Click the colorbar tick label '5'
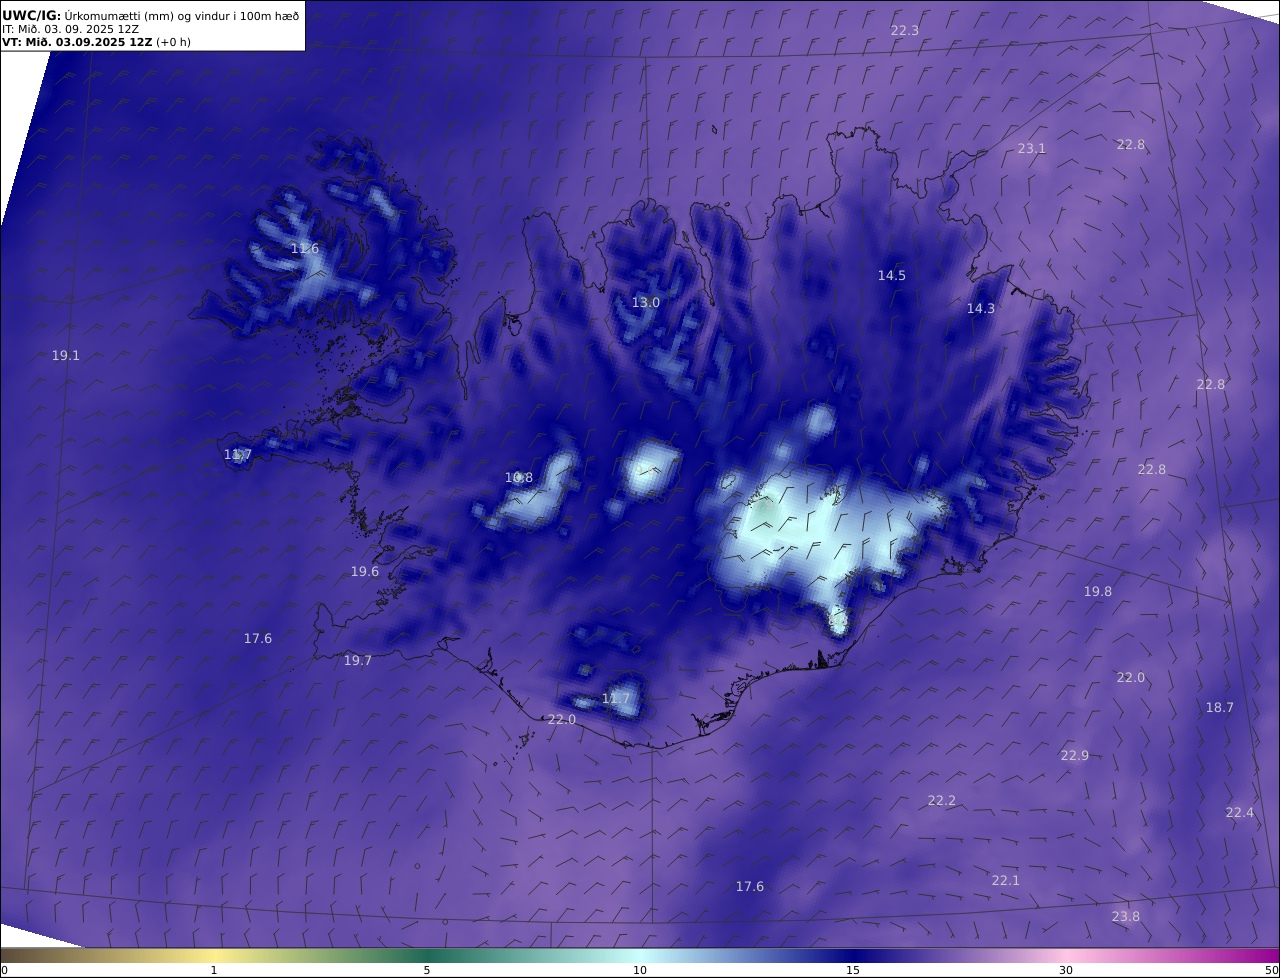The image size is (1280, 978). (427, 971)
